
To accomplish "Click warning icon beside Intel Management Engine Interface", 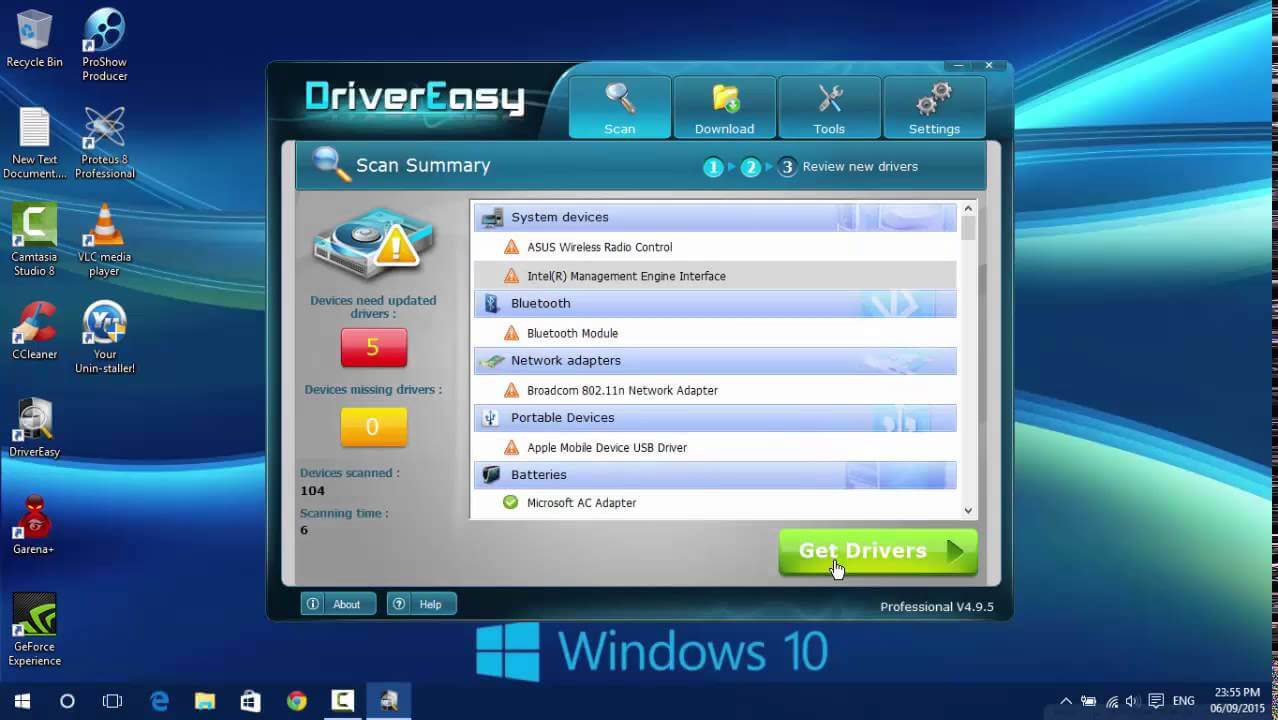I will (x=511, y=276).
